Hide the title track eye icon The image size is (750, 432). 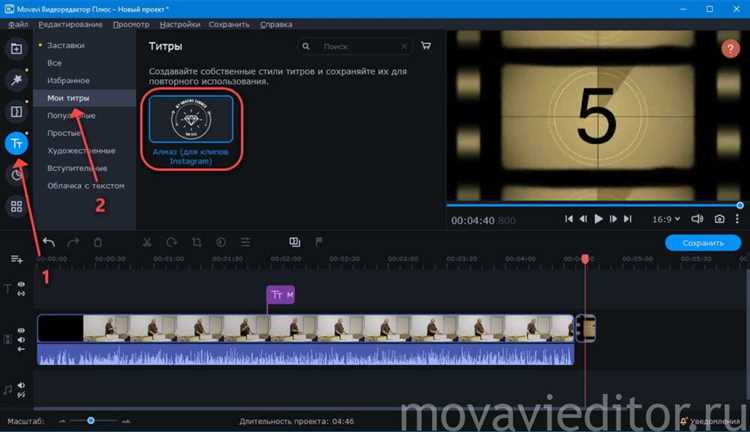pyautogui.click(x=21, y=284)
